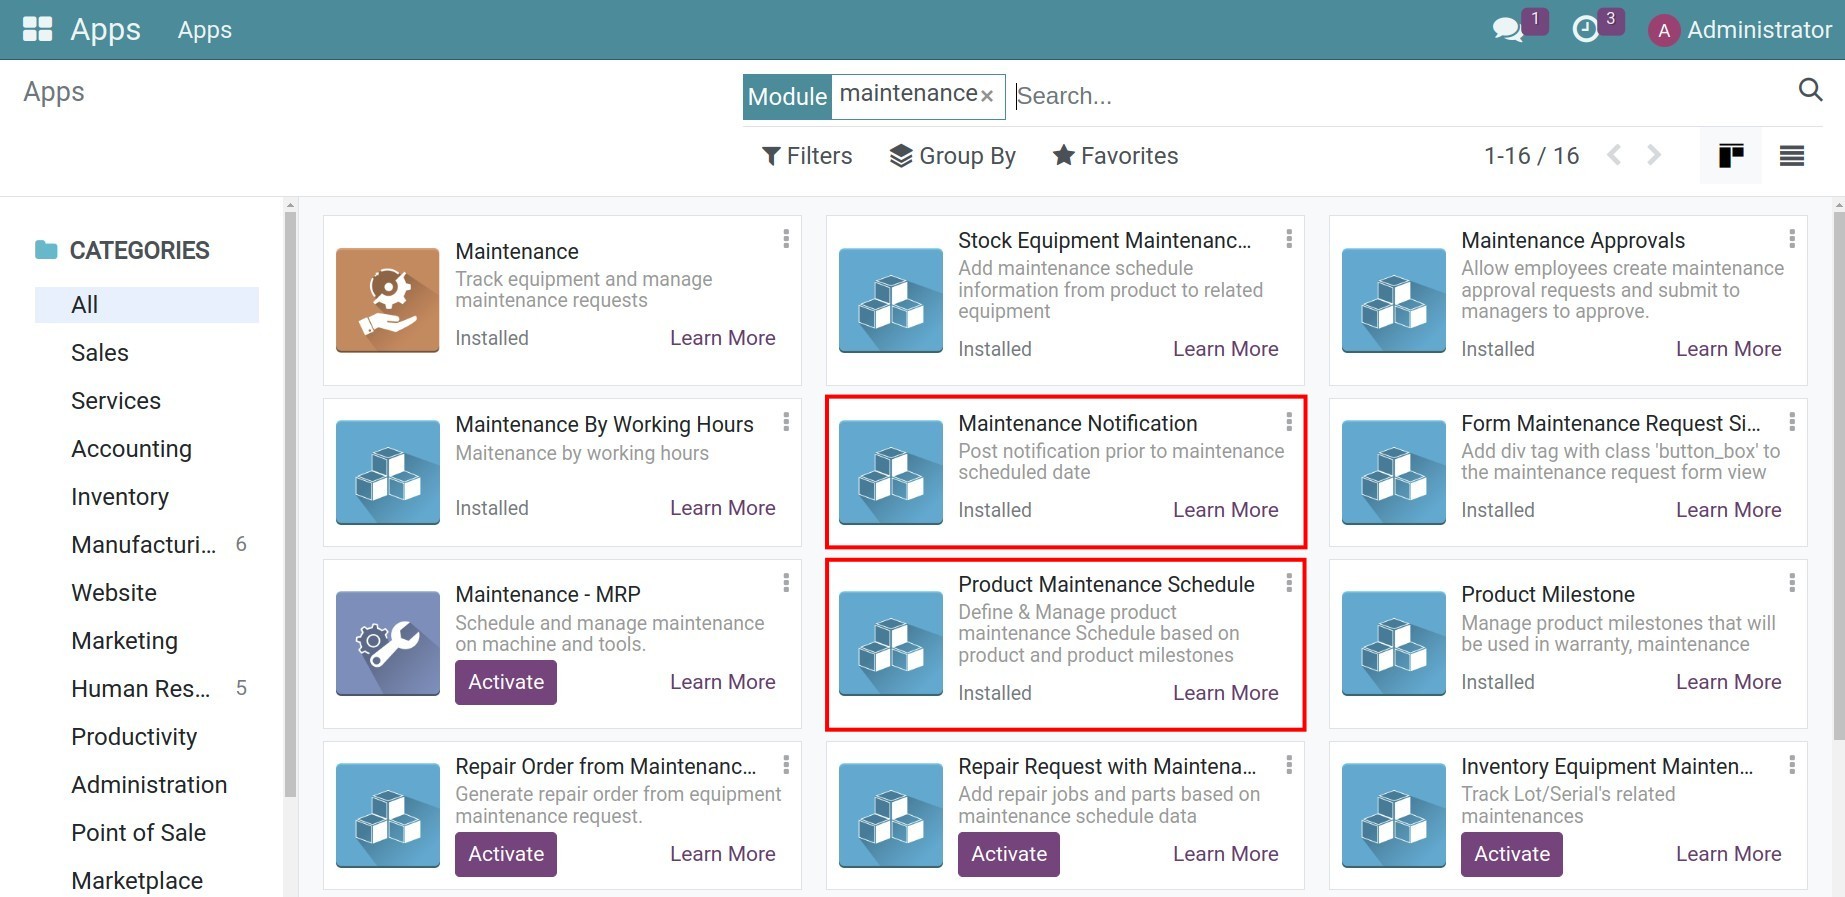Remove the maintenance search facet

tap(987, 96)
